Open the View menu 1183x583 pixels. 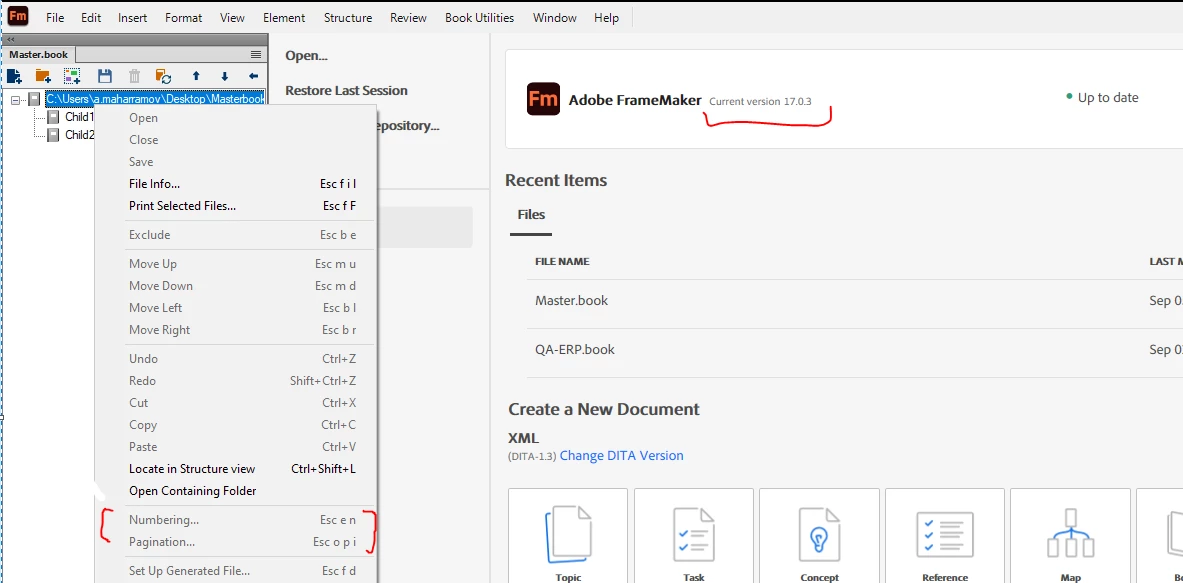click(x=232, y=17)
